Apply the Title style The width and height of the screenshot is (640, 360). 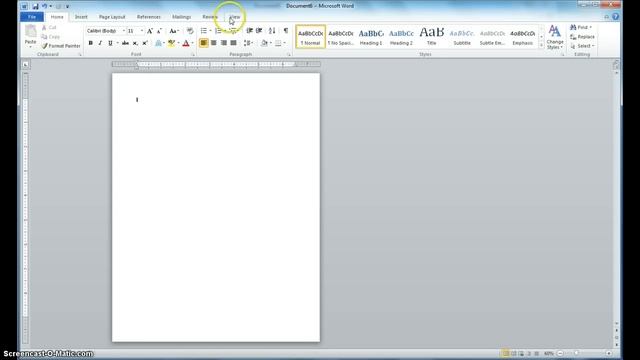[x=431, y=37]
